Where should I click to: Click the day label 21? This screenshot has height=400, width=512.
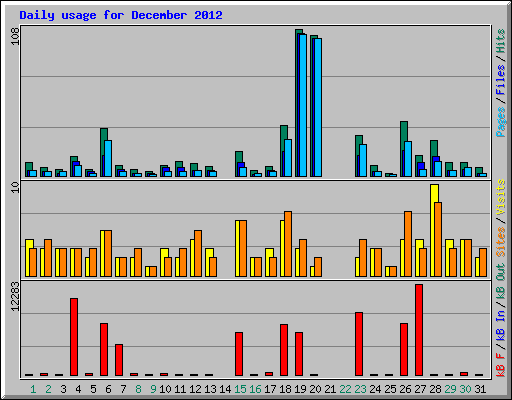click(330, 389)
